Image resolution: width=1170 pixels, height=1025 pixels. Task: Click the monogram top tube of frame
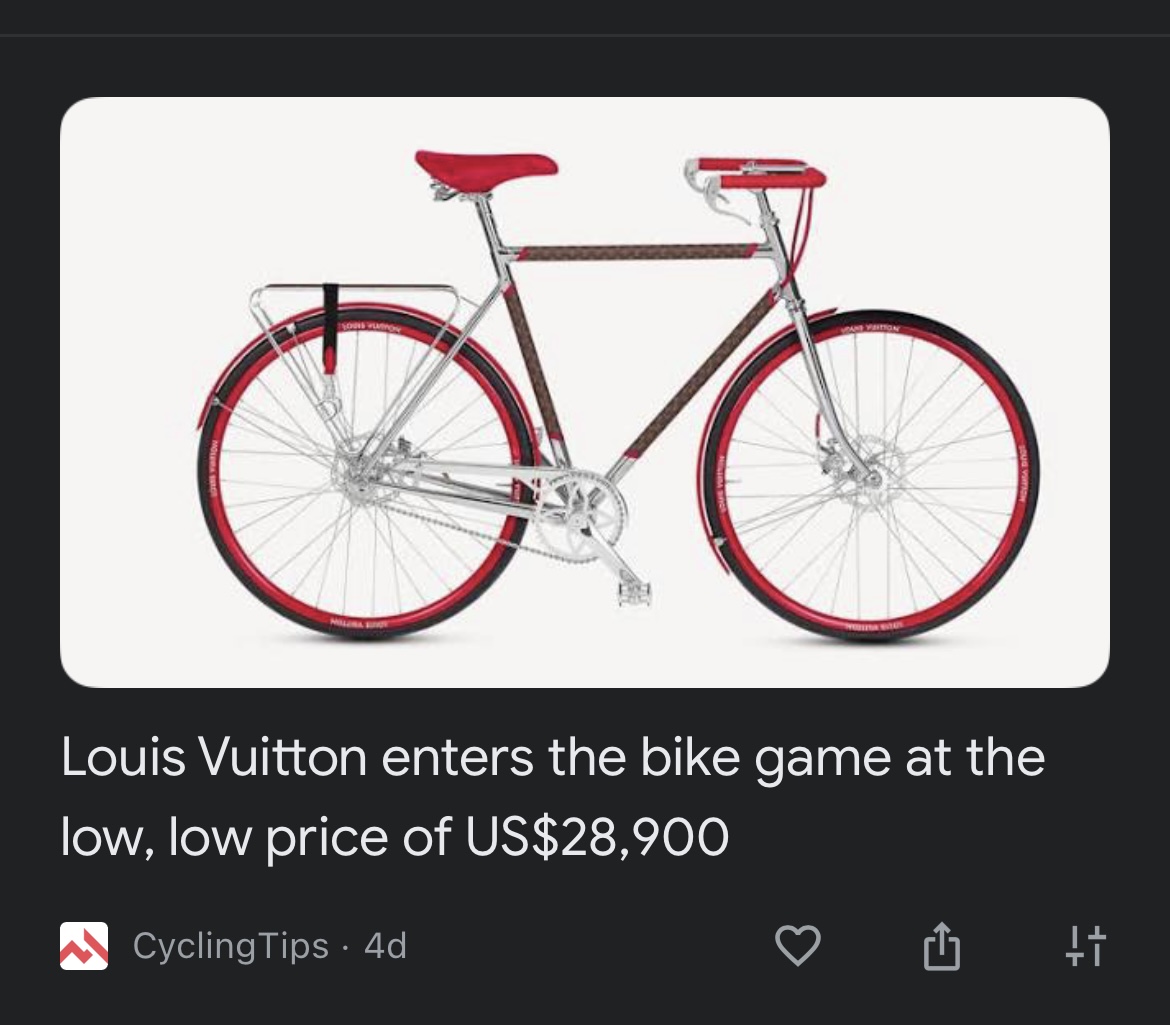click(x=636, y=252)
